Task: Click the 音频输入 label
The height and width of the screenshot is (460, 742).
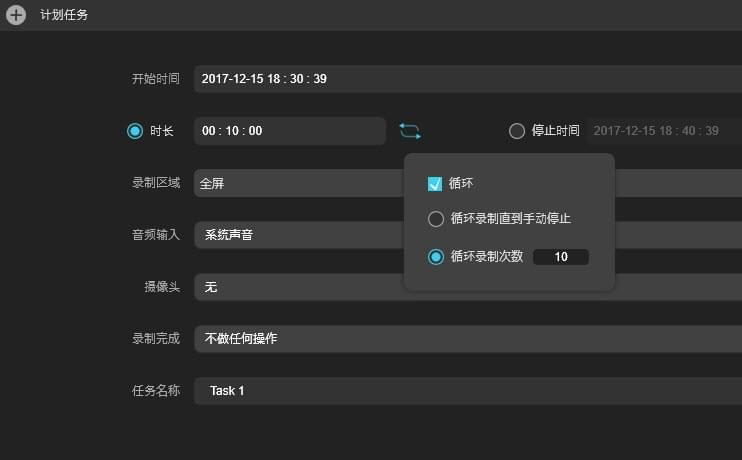Action: tap(156, 235)
